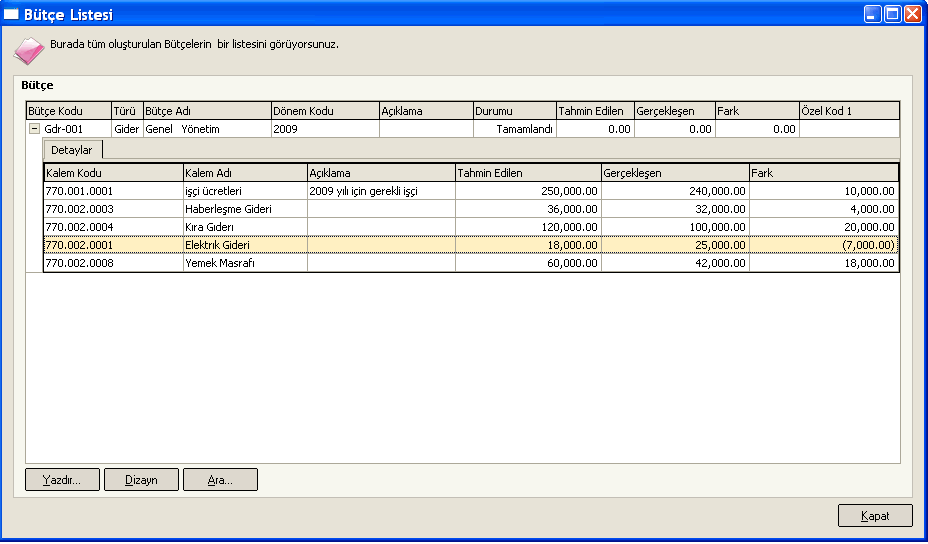
Task: Click the Yazdır... button
Action: pyautogui.click(x=62, y=479)
